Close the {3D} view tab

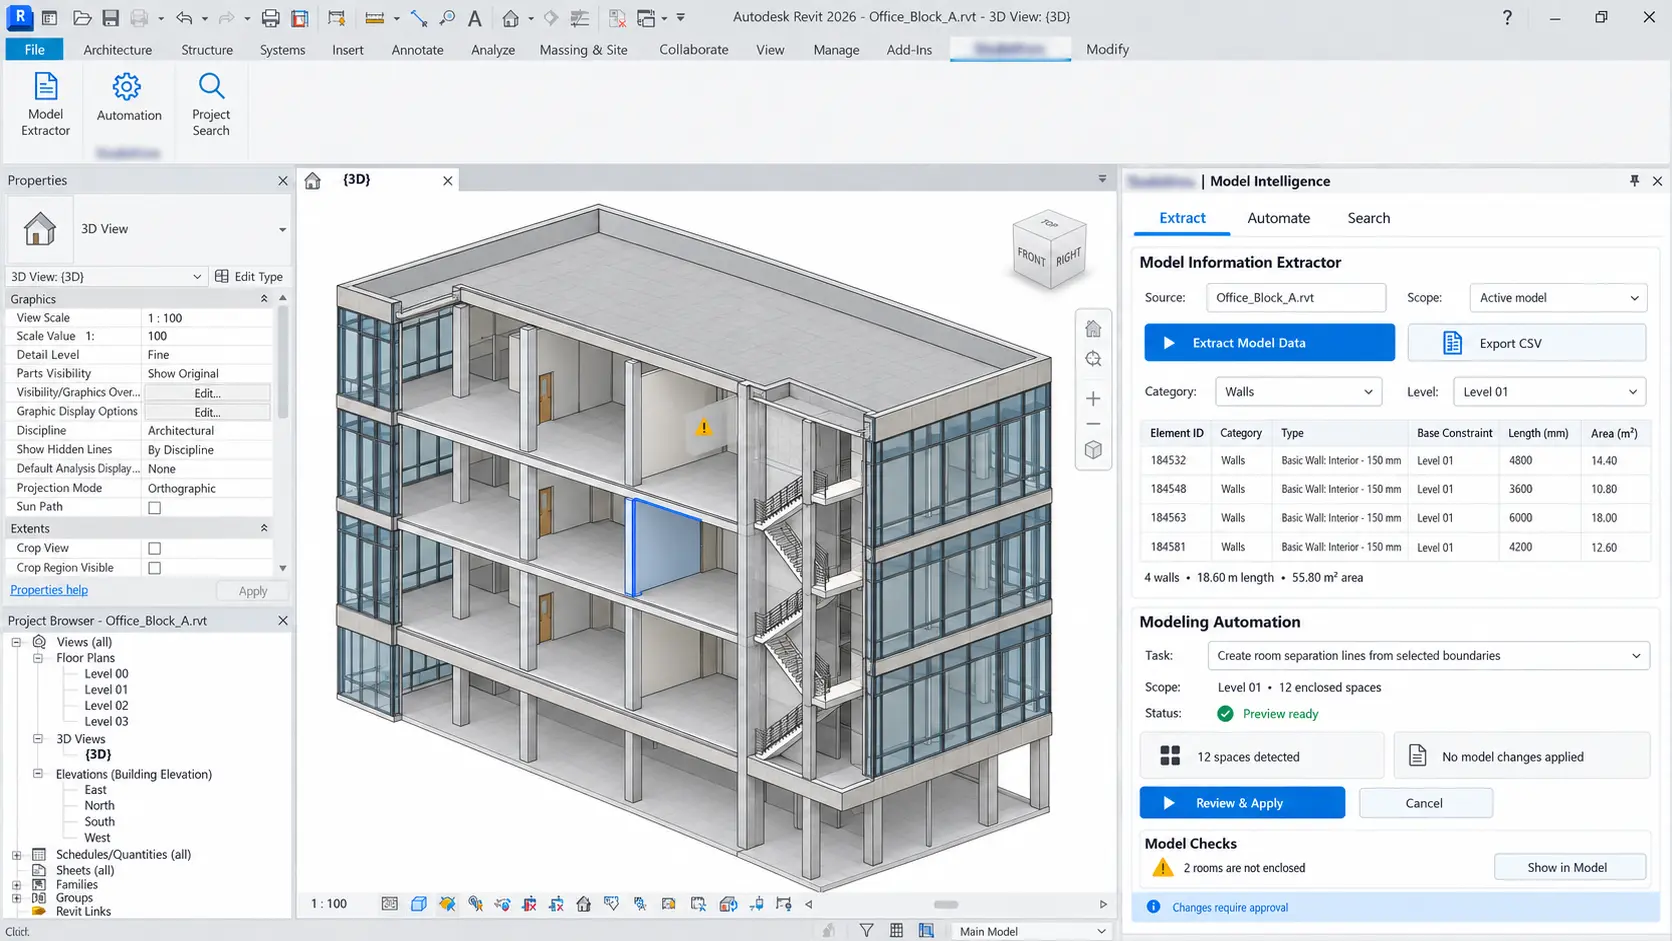(x=448, y=181)
